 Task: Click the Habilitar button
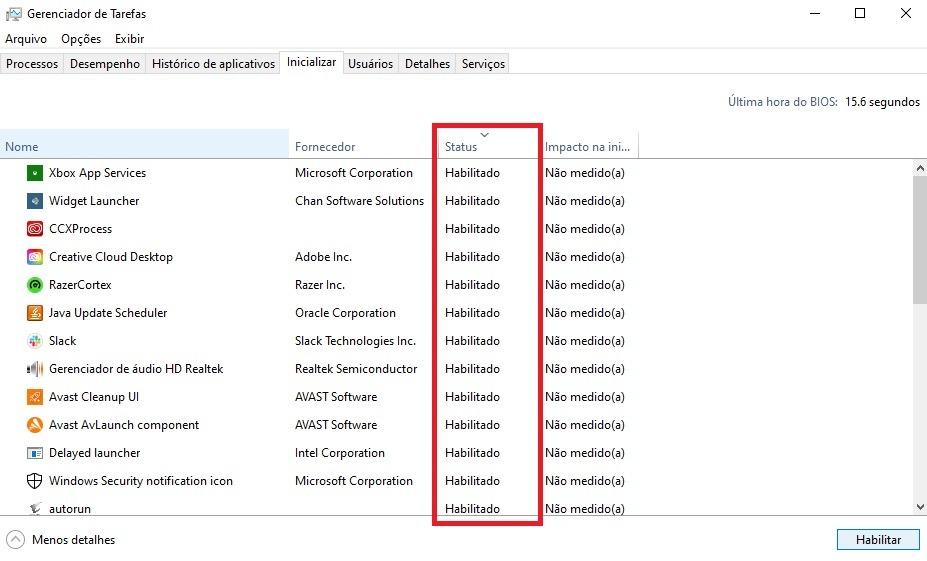click(879, 540)
